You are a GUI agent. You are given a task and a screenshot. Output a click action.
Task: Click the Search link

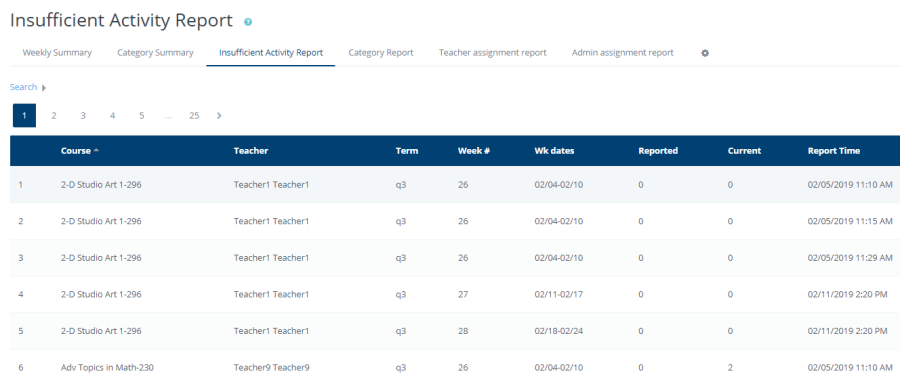[24, 87]
